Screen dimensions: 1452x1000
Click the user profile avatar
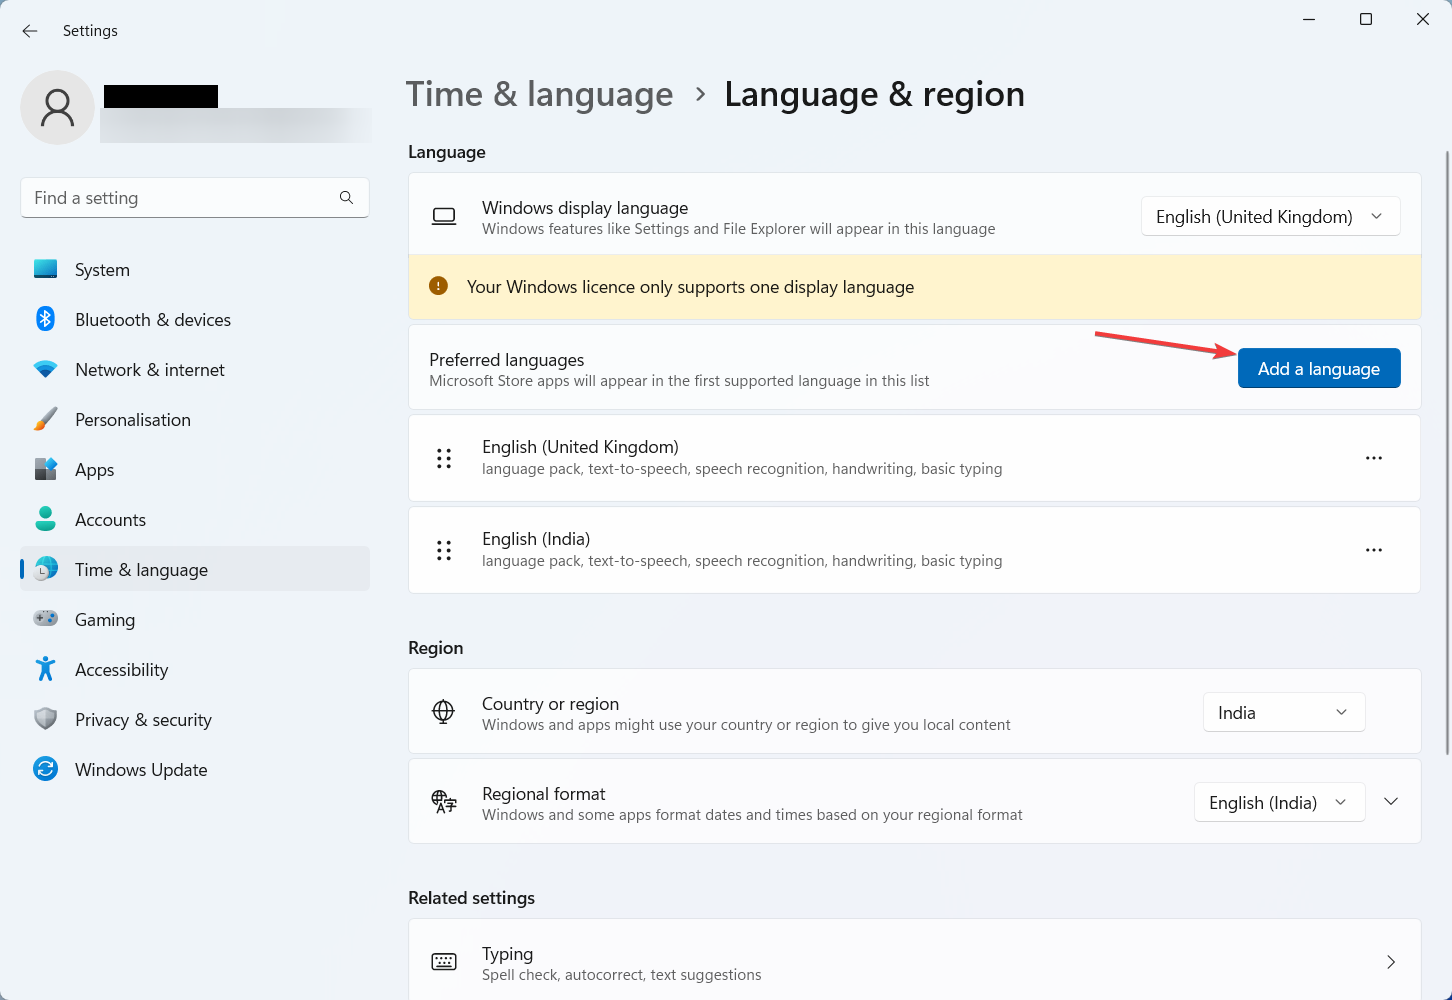pos(58,107)
